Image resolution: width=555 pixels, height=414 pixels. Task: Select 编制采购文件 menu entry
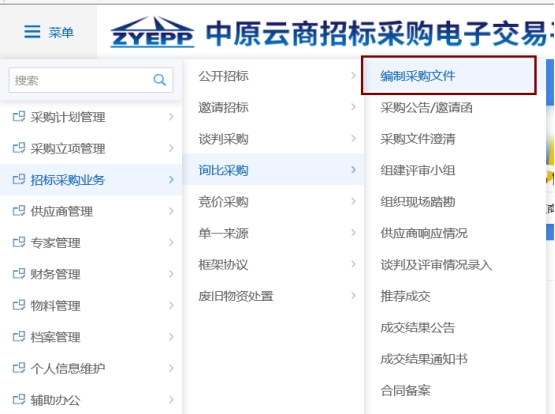[449, 75]
